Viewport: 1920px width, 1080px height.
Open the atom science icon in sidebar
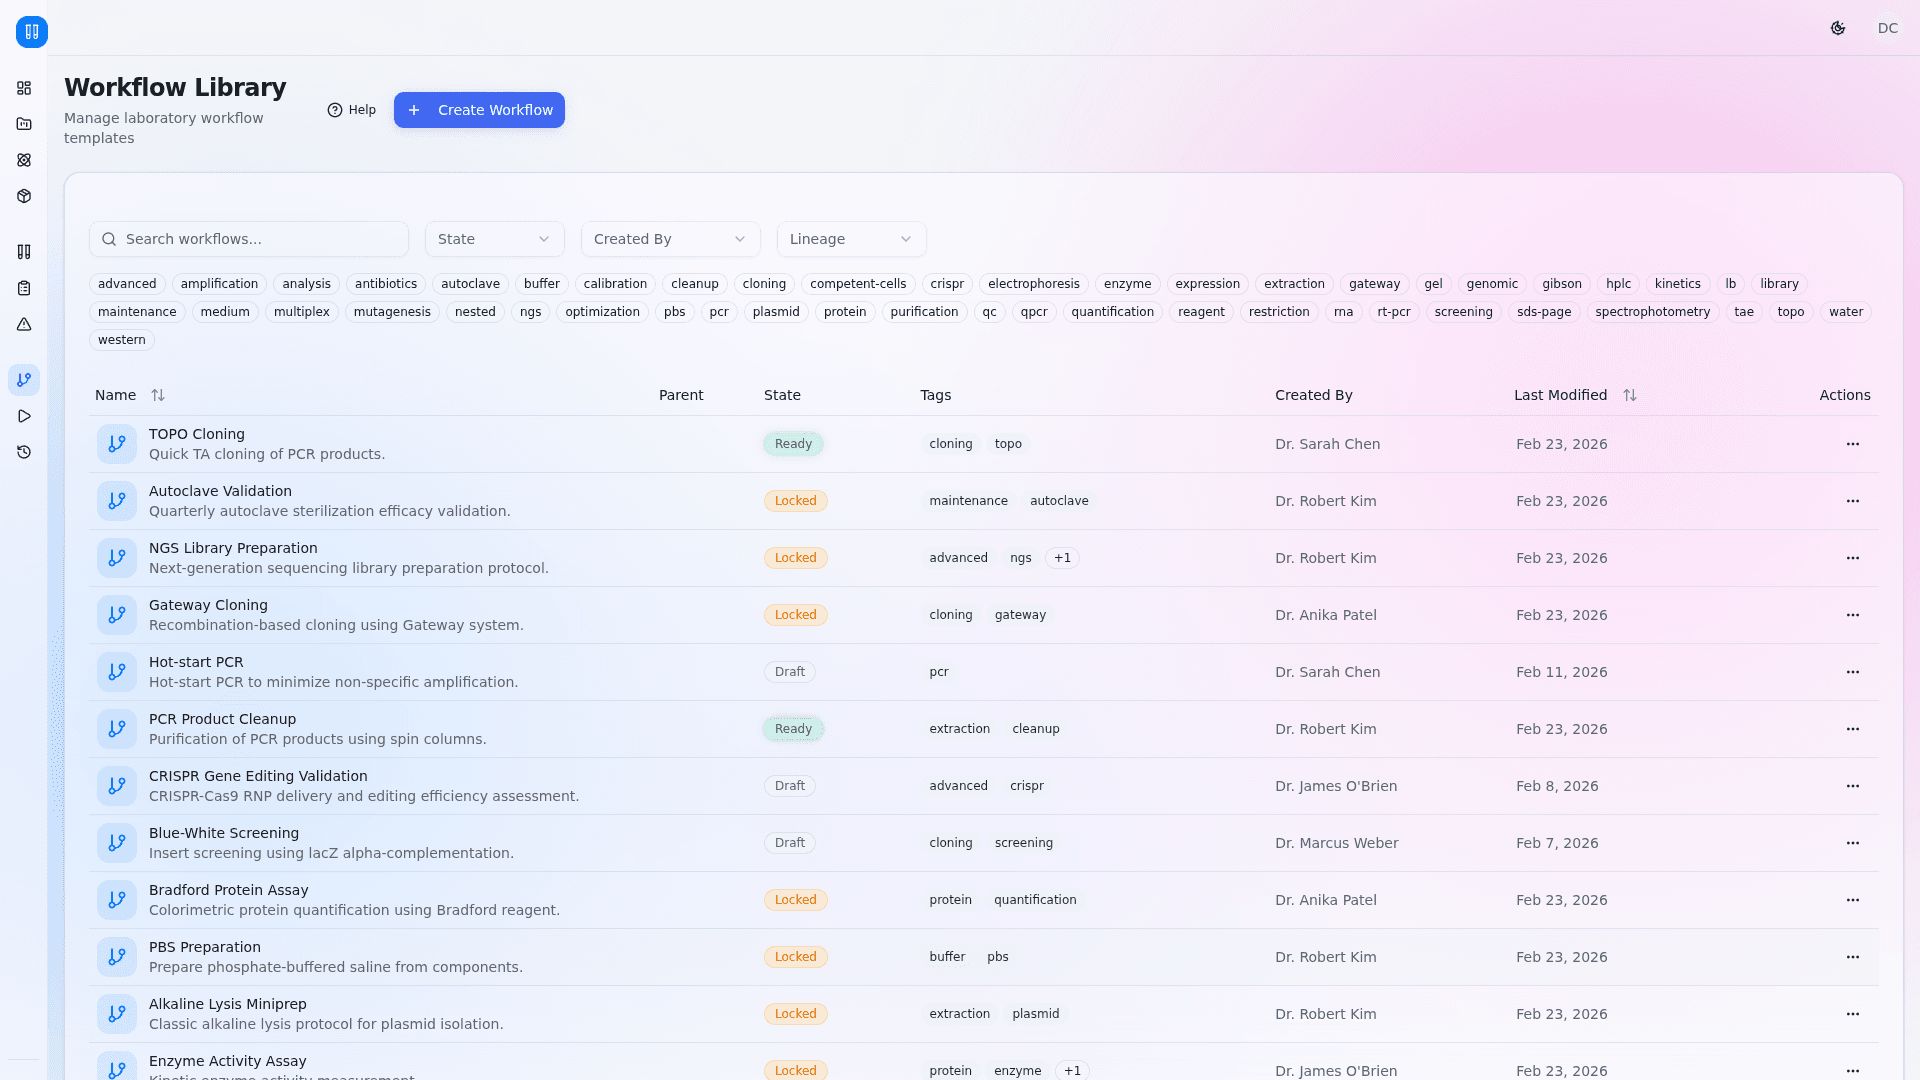pyautogui.click(x=24, y=160)
